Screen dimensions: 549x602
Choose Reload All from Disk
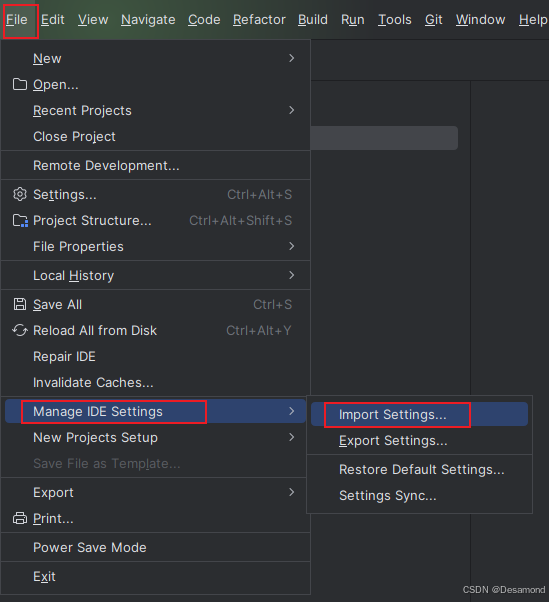coord(155,331)
